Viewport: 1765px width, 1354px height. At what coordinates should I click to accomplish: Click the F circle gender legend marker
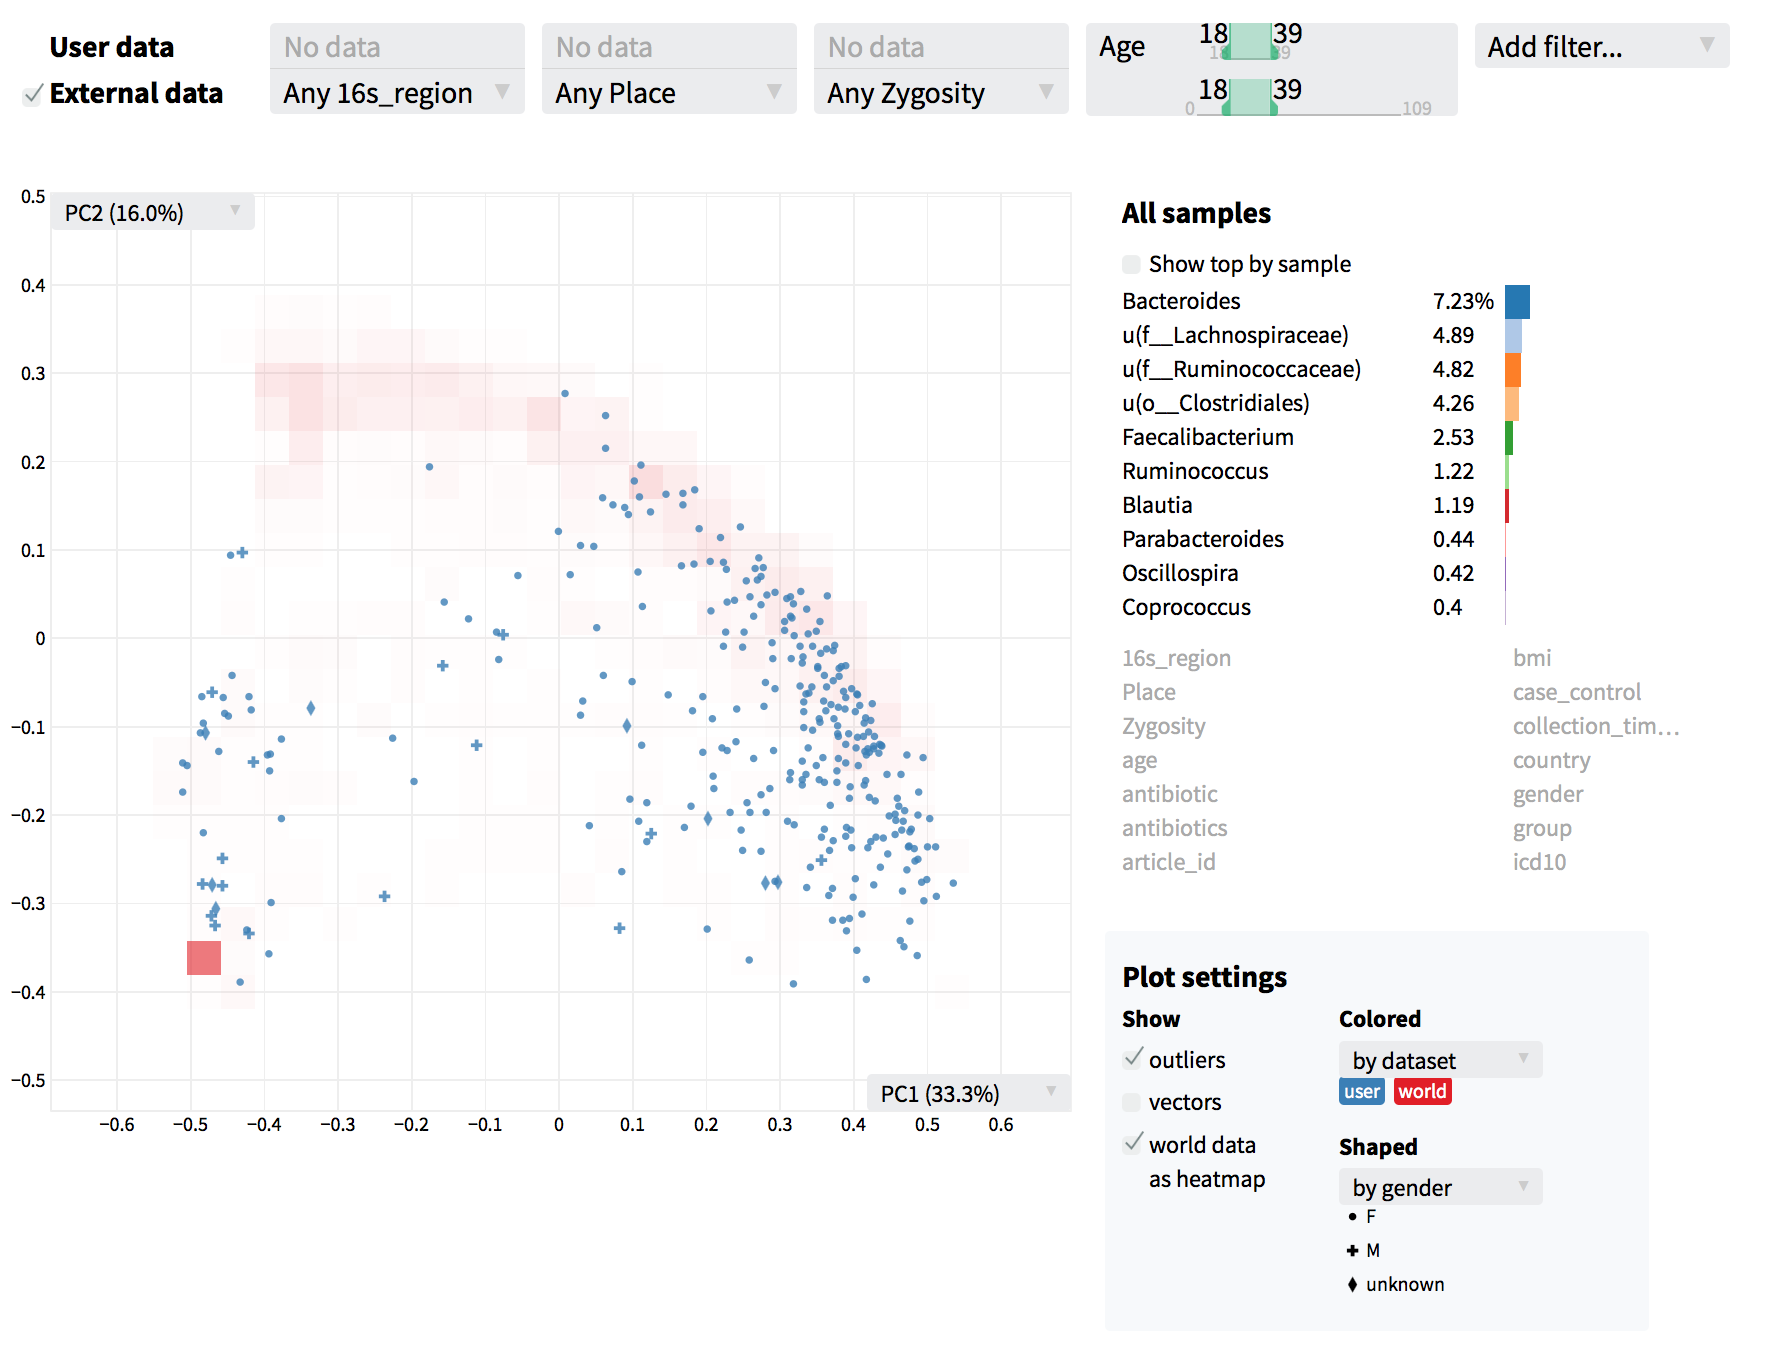(1352, 1217)
